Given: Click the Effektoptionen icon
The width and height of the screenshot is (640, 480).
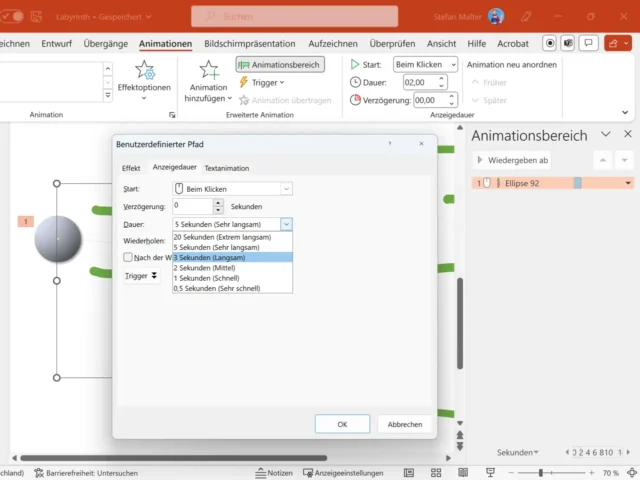Looking at the screenshot, I should [x=145, y=71].
